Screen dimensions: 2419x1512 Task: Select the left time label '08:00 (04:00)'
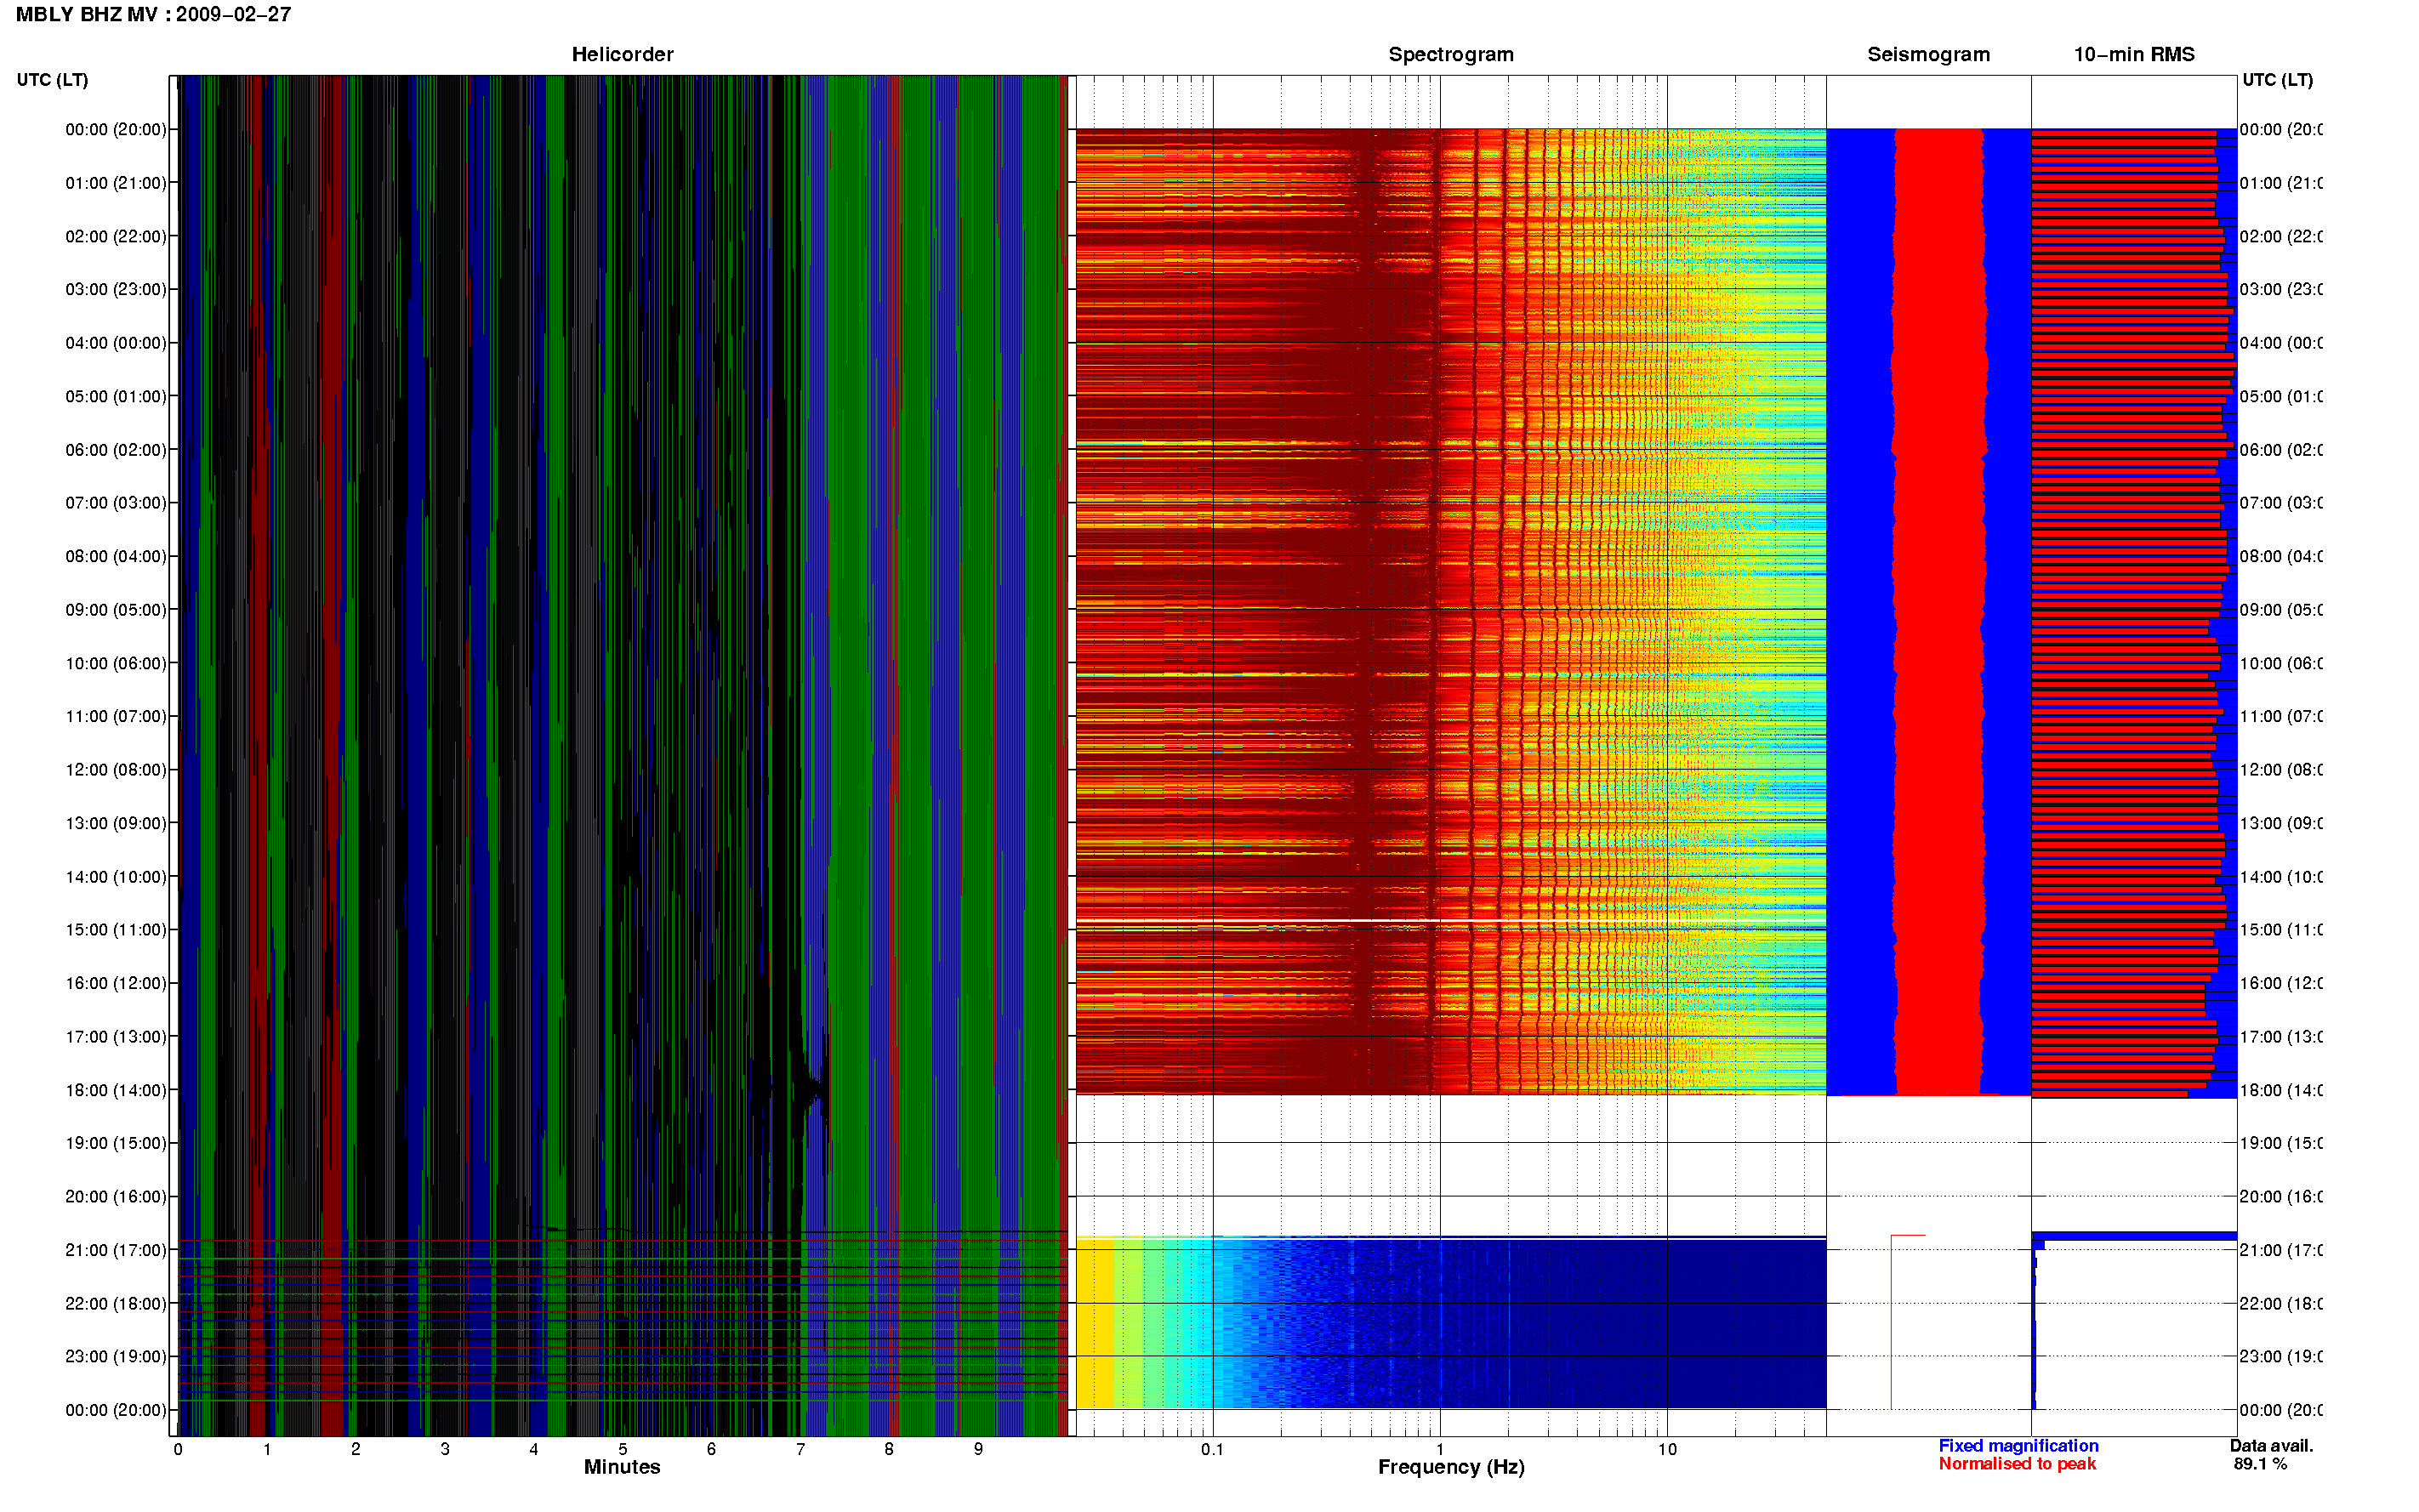116,557
